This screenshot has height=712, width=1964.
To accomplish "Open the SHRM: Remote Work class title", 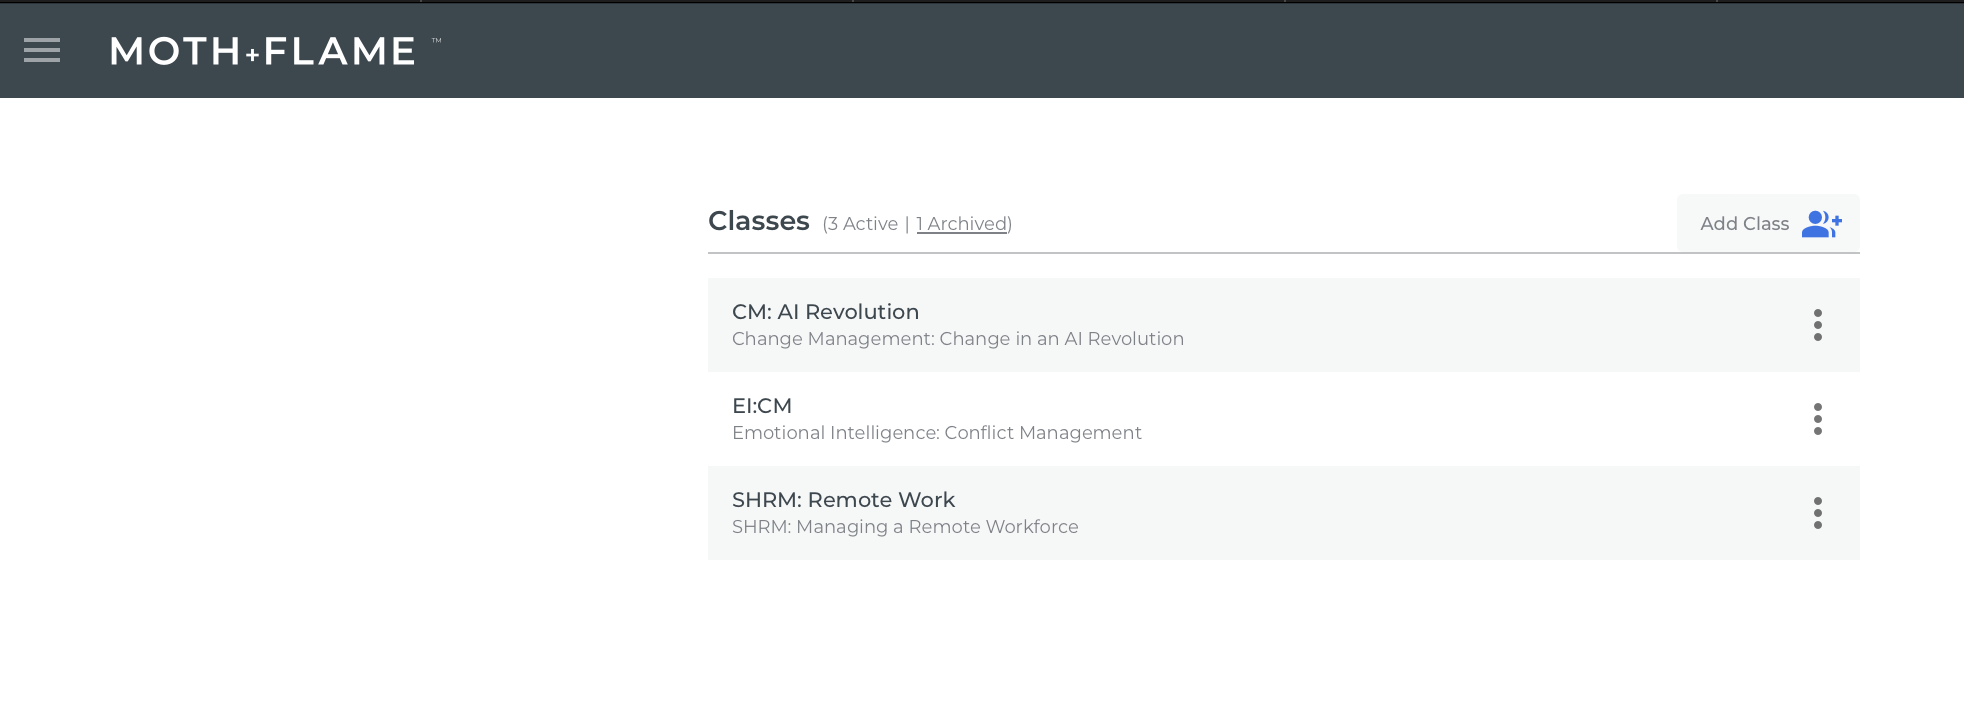I will (x=843, y=500).
